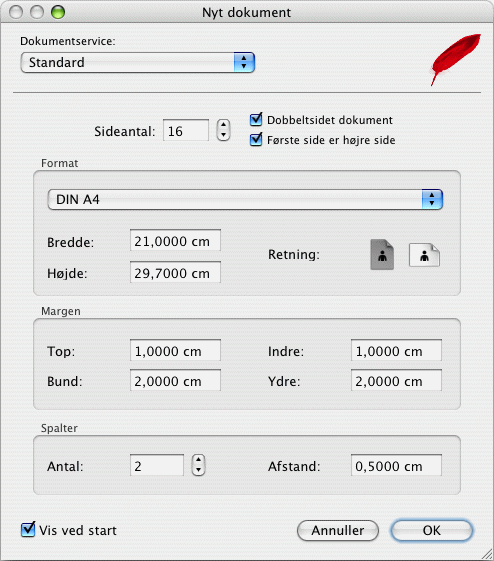Select landscape orientation icon
494x561 pixels.
[x=424, y=255]
